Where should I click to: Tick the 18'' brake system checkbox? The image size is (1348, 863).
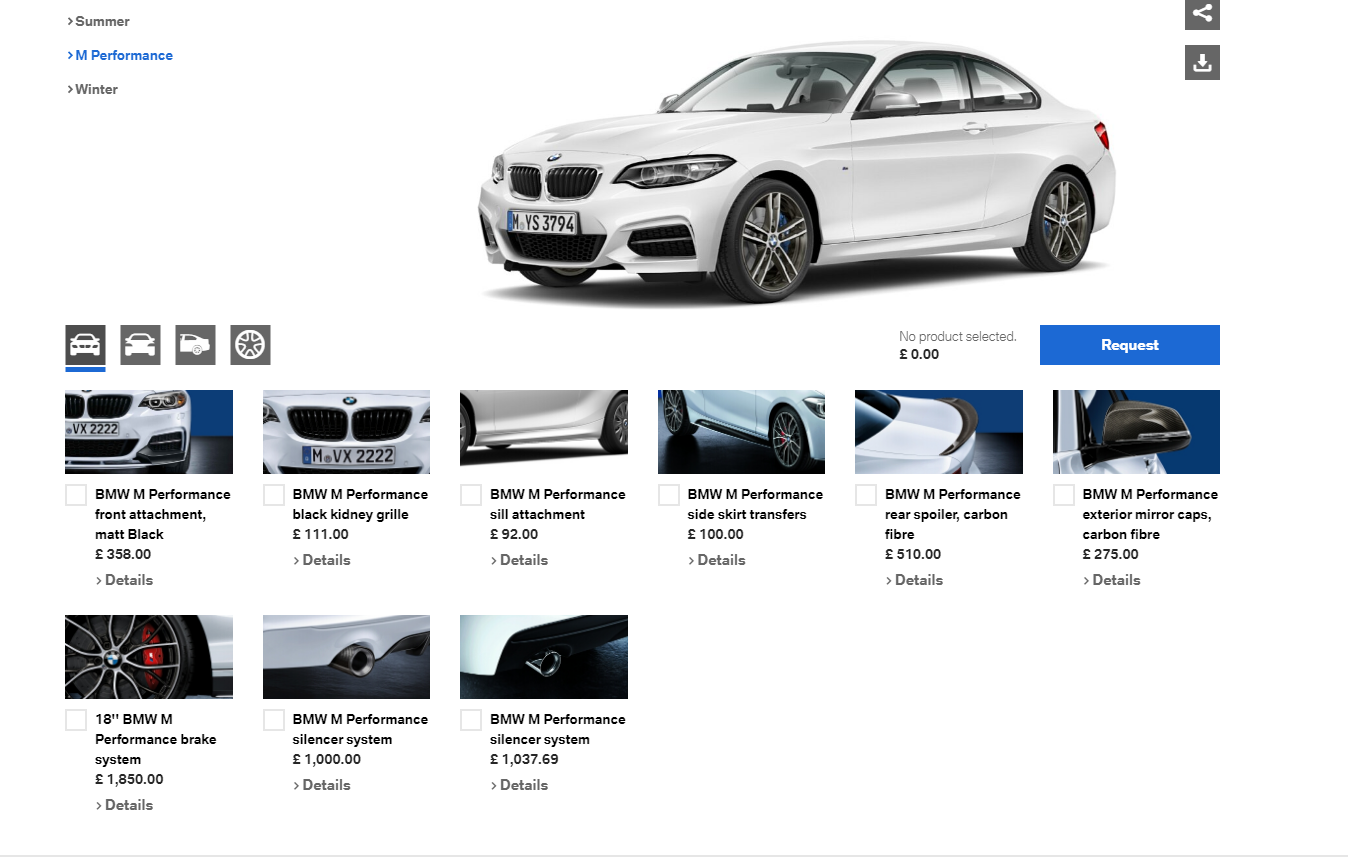click(76, 720)
